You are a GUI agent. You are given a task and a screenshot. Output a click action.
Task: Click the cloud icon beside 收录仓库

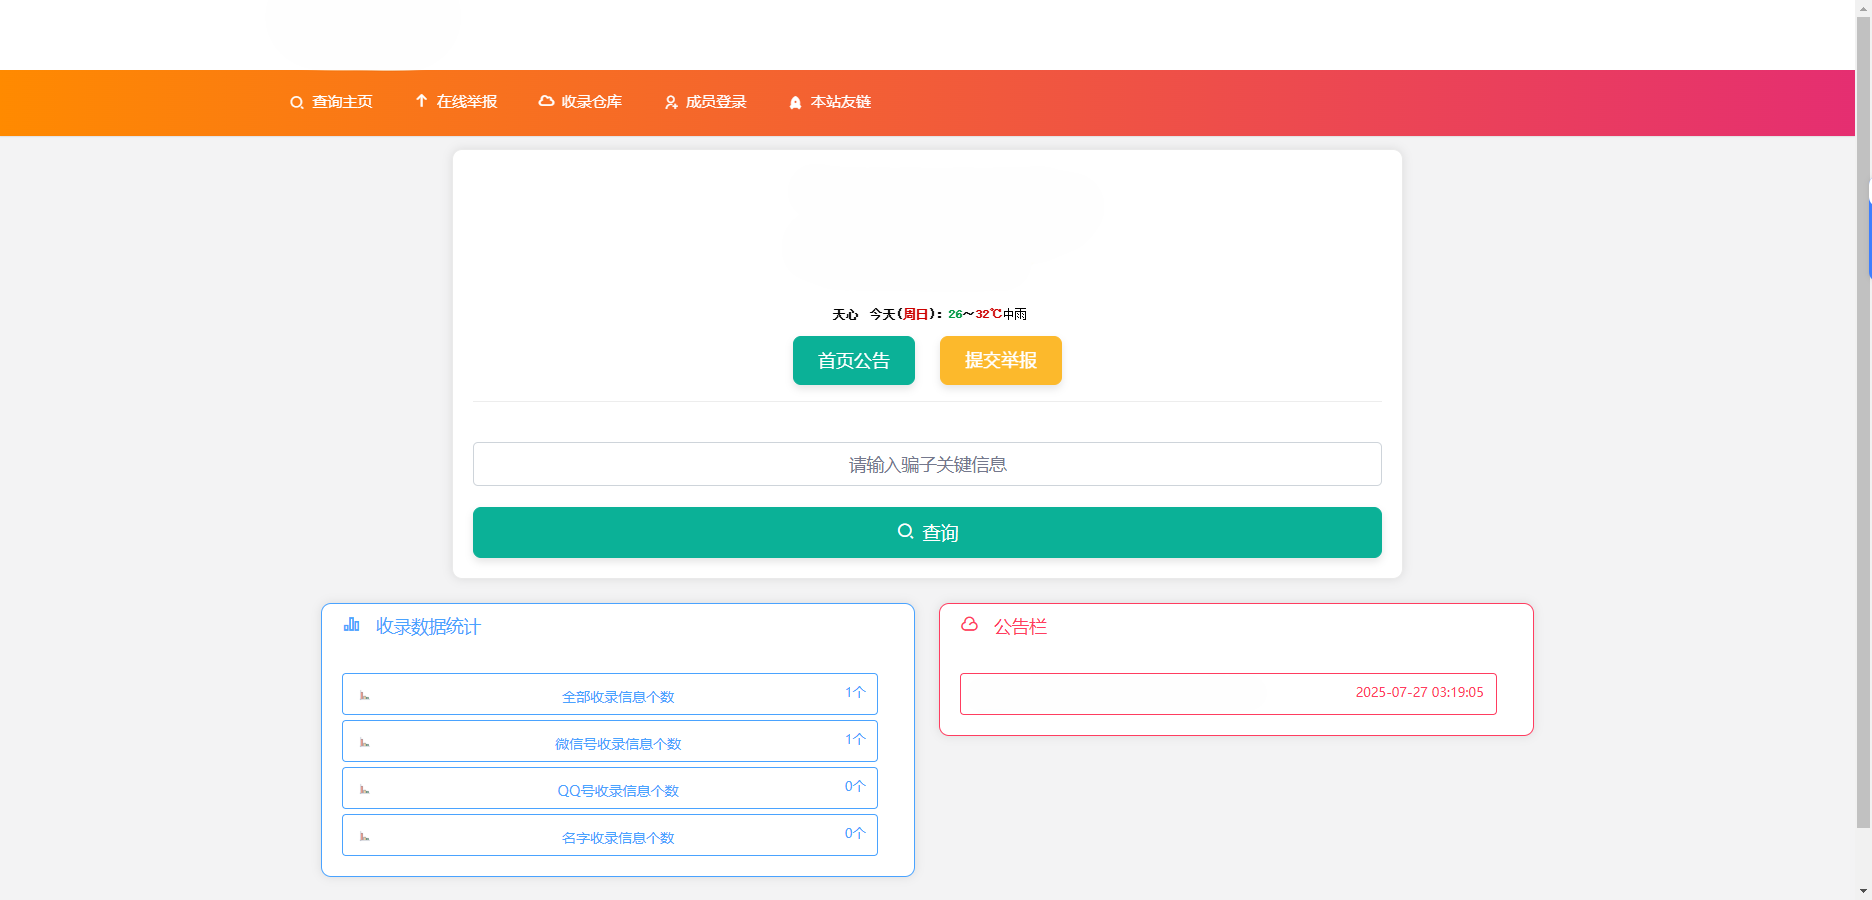(x=546, y=101)
